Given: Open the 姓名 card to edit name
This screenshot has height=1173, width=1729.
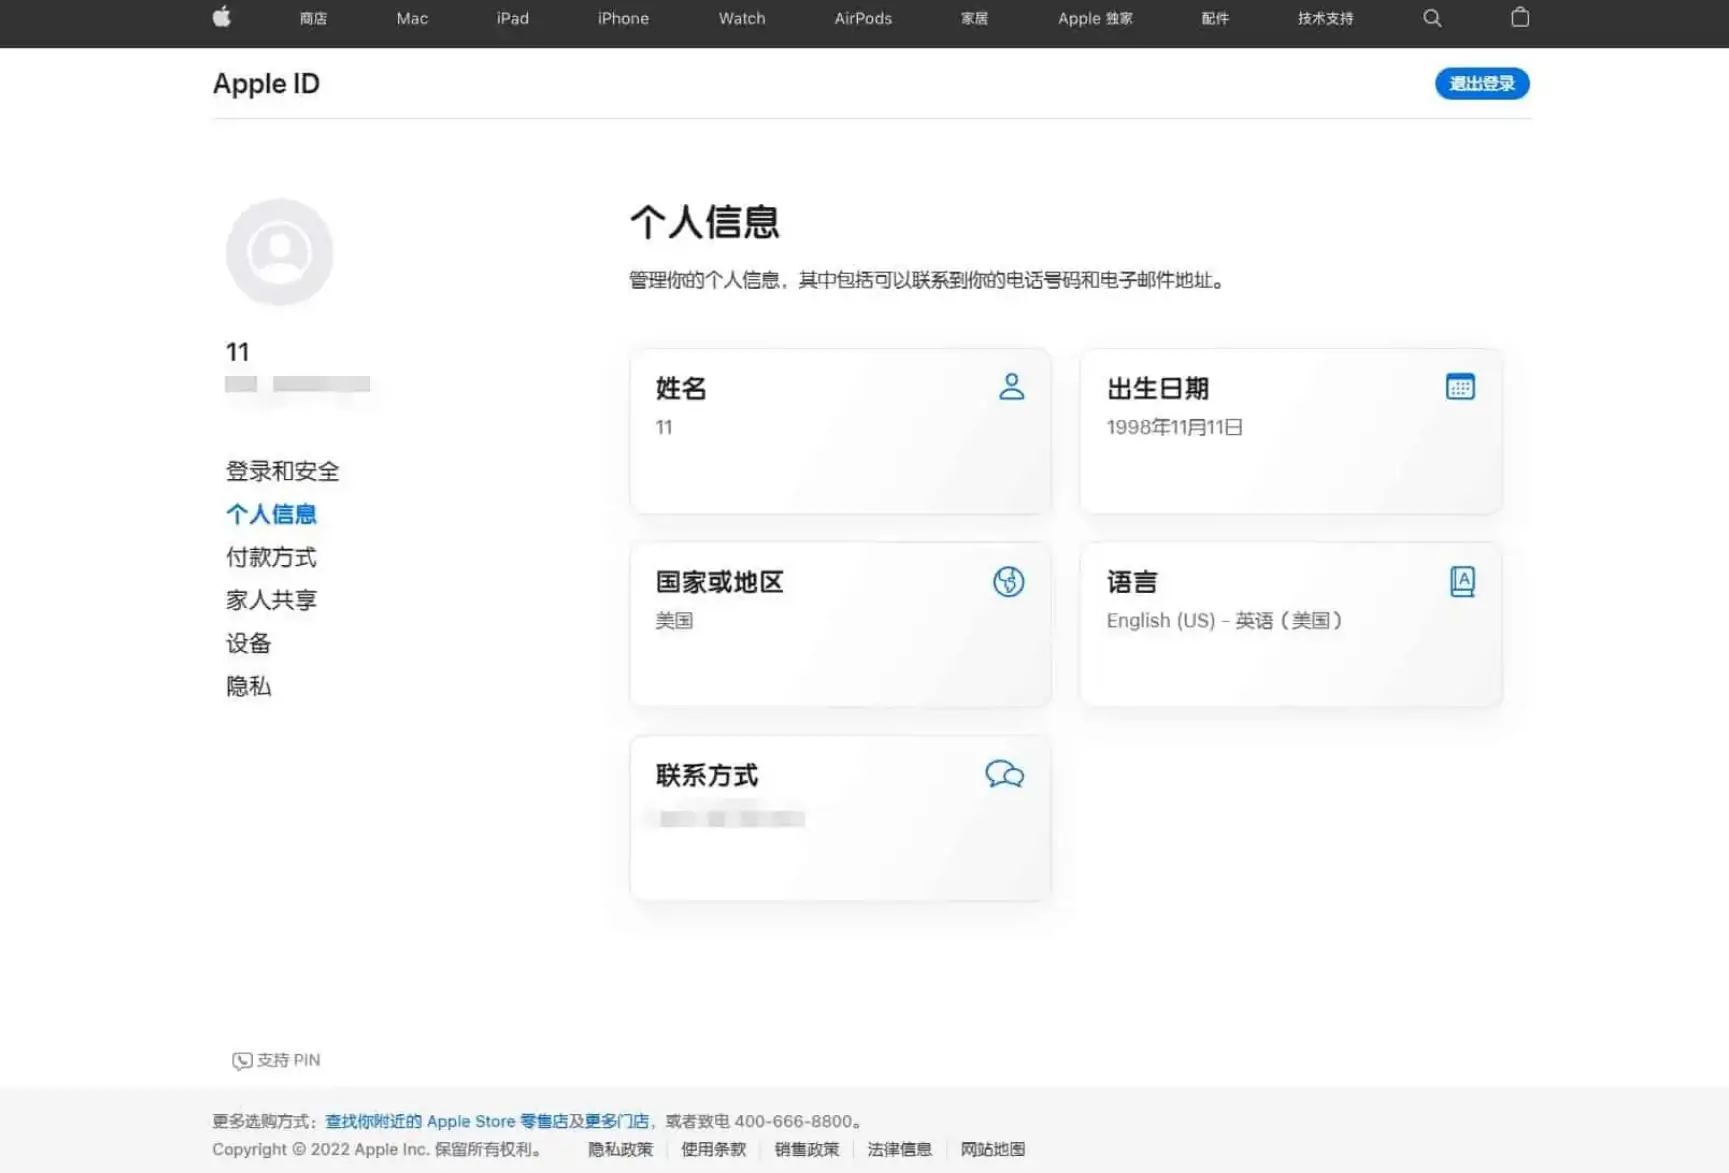Looking at the screenshot, I should (x=840, y=432).
